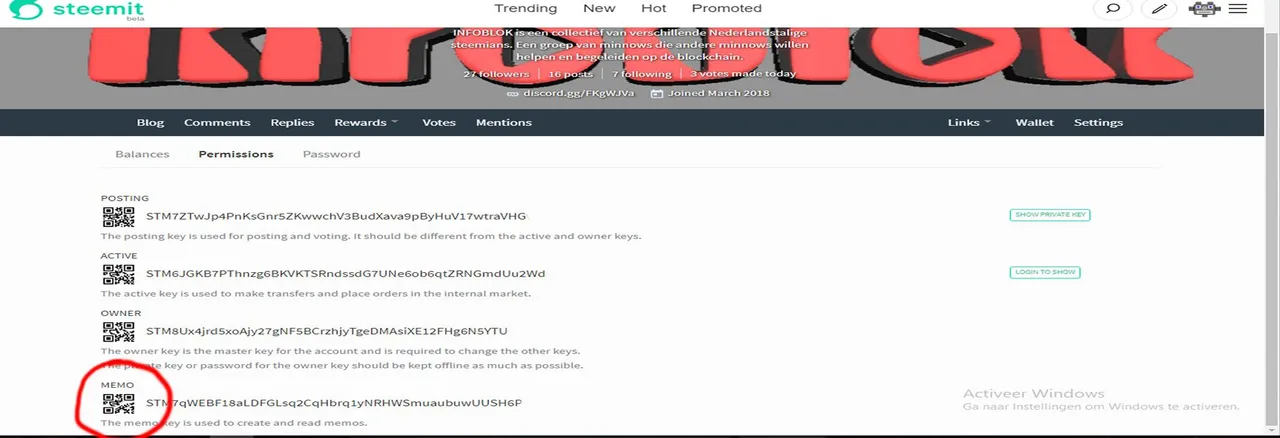Screen dimensions: 1280x438
Task: Click the posting public key STM7ZTwJp4
Action: tap(336, 216)
